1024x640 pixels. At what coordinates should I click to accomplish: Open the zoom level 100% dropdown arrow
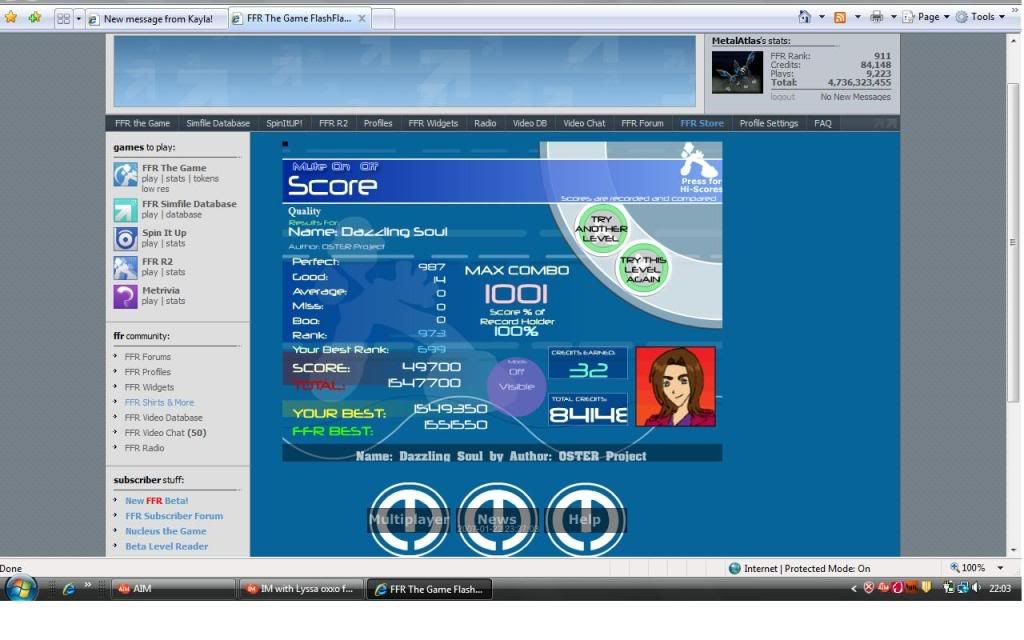click(1000, 568)
